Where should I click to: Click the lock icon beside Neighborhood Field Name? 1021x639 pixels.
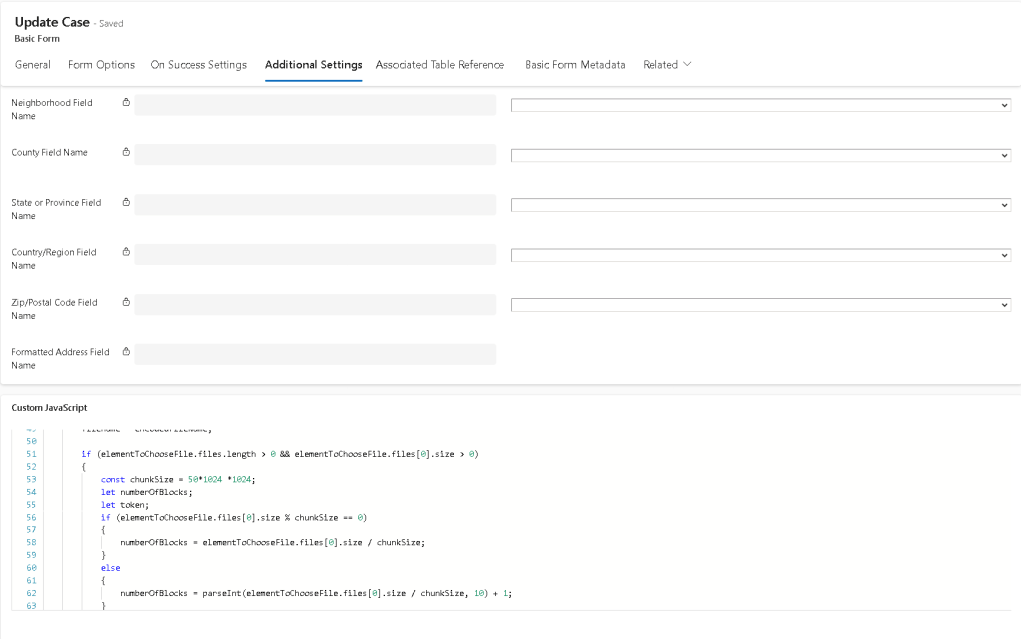tap(125, 102)
